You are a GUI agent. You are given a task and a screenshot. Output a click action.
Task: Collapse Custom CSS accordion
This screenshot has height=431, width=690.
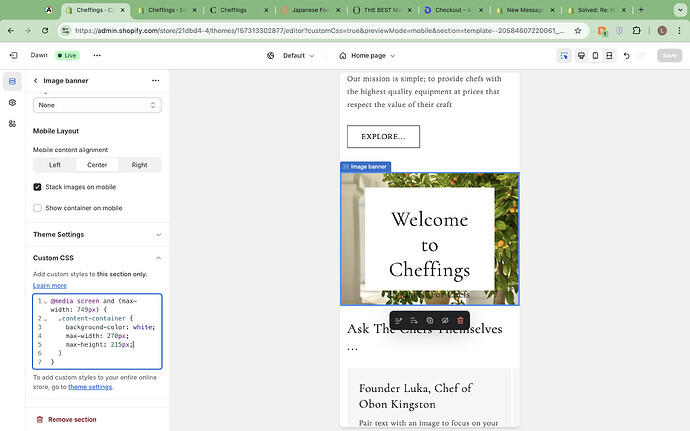[x=97, y=258]
